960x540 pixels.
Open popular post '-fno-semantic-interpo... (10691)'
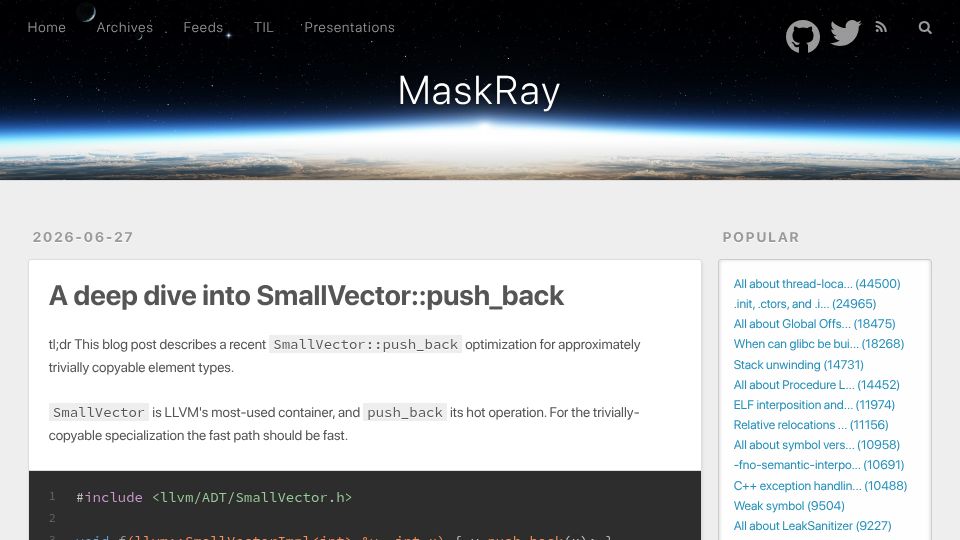(x=819, y=465)
